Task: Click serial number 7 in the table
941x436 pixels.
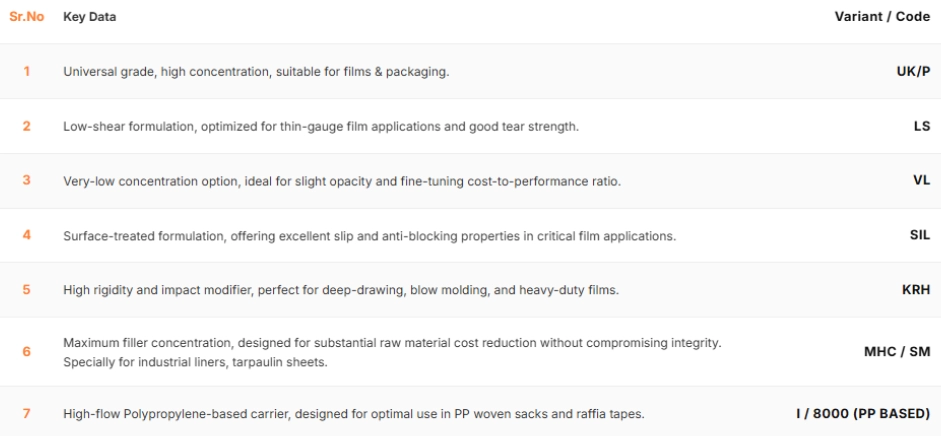Action: [27, 413]
